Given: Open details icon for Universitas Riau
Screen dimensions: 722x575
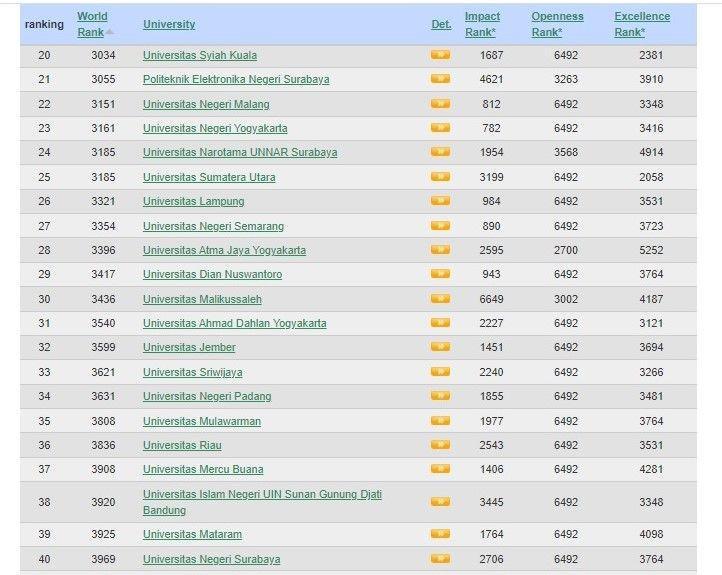Looking at the screenshot, I should click(x=440, y=445).
